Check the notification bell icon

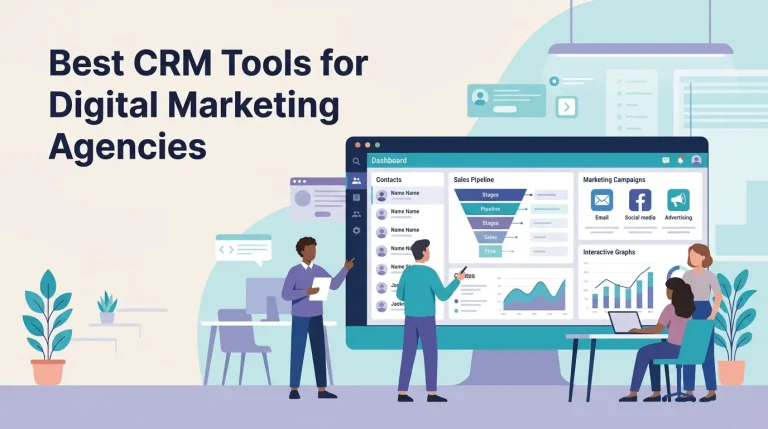point(680,160)
